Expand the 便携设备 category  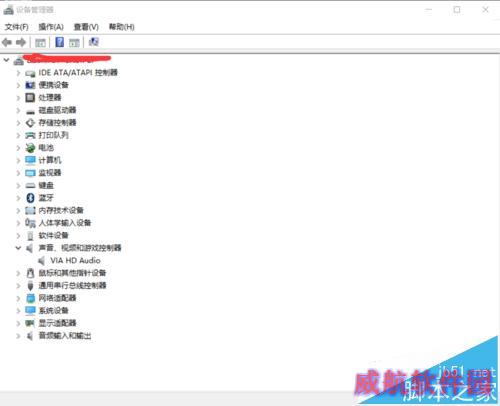[18, 85]
